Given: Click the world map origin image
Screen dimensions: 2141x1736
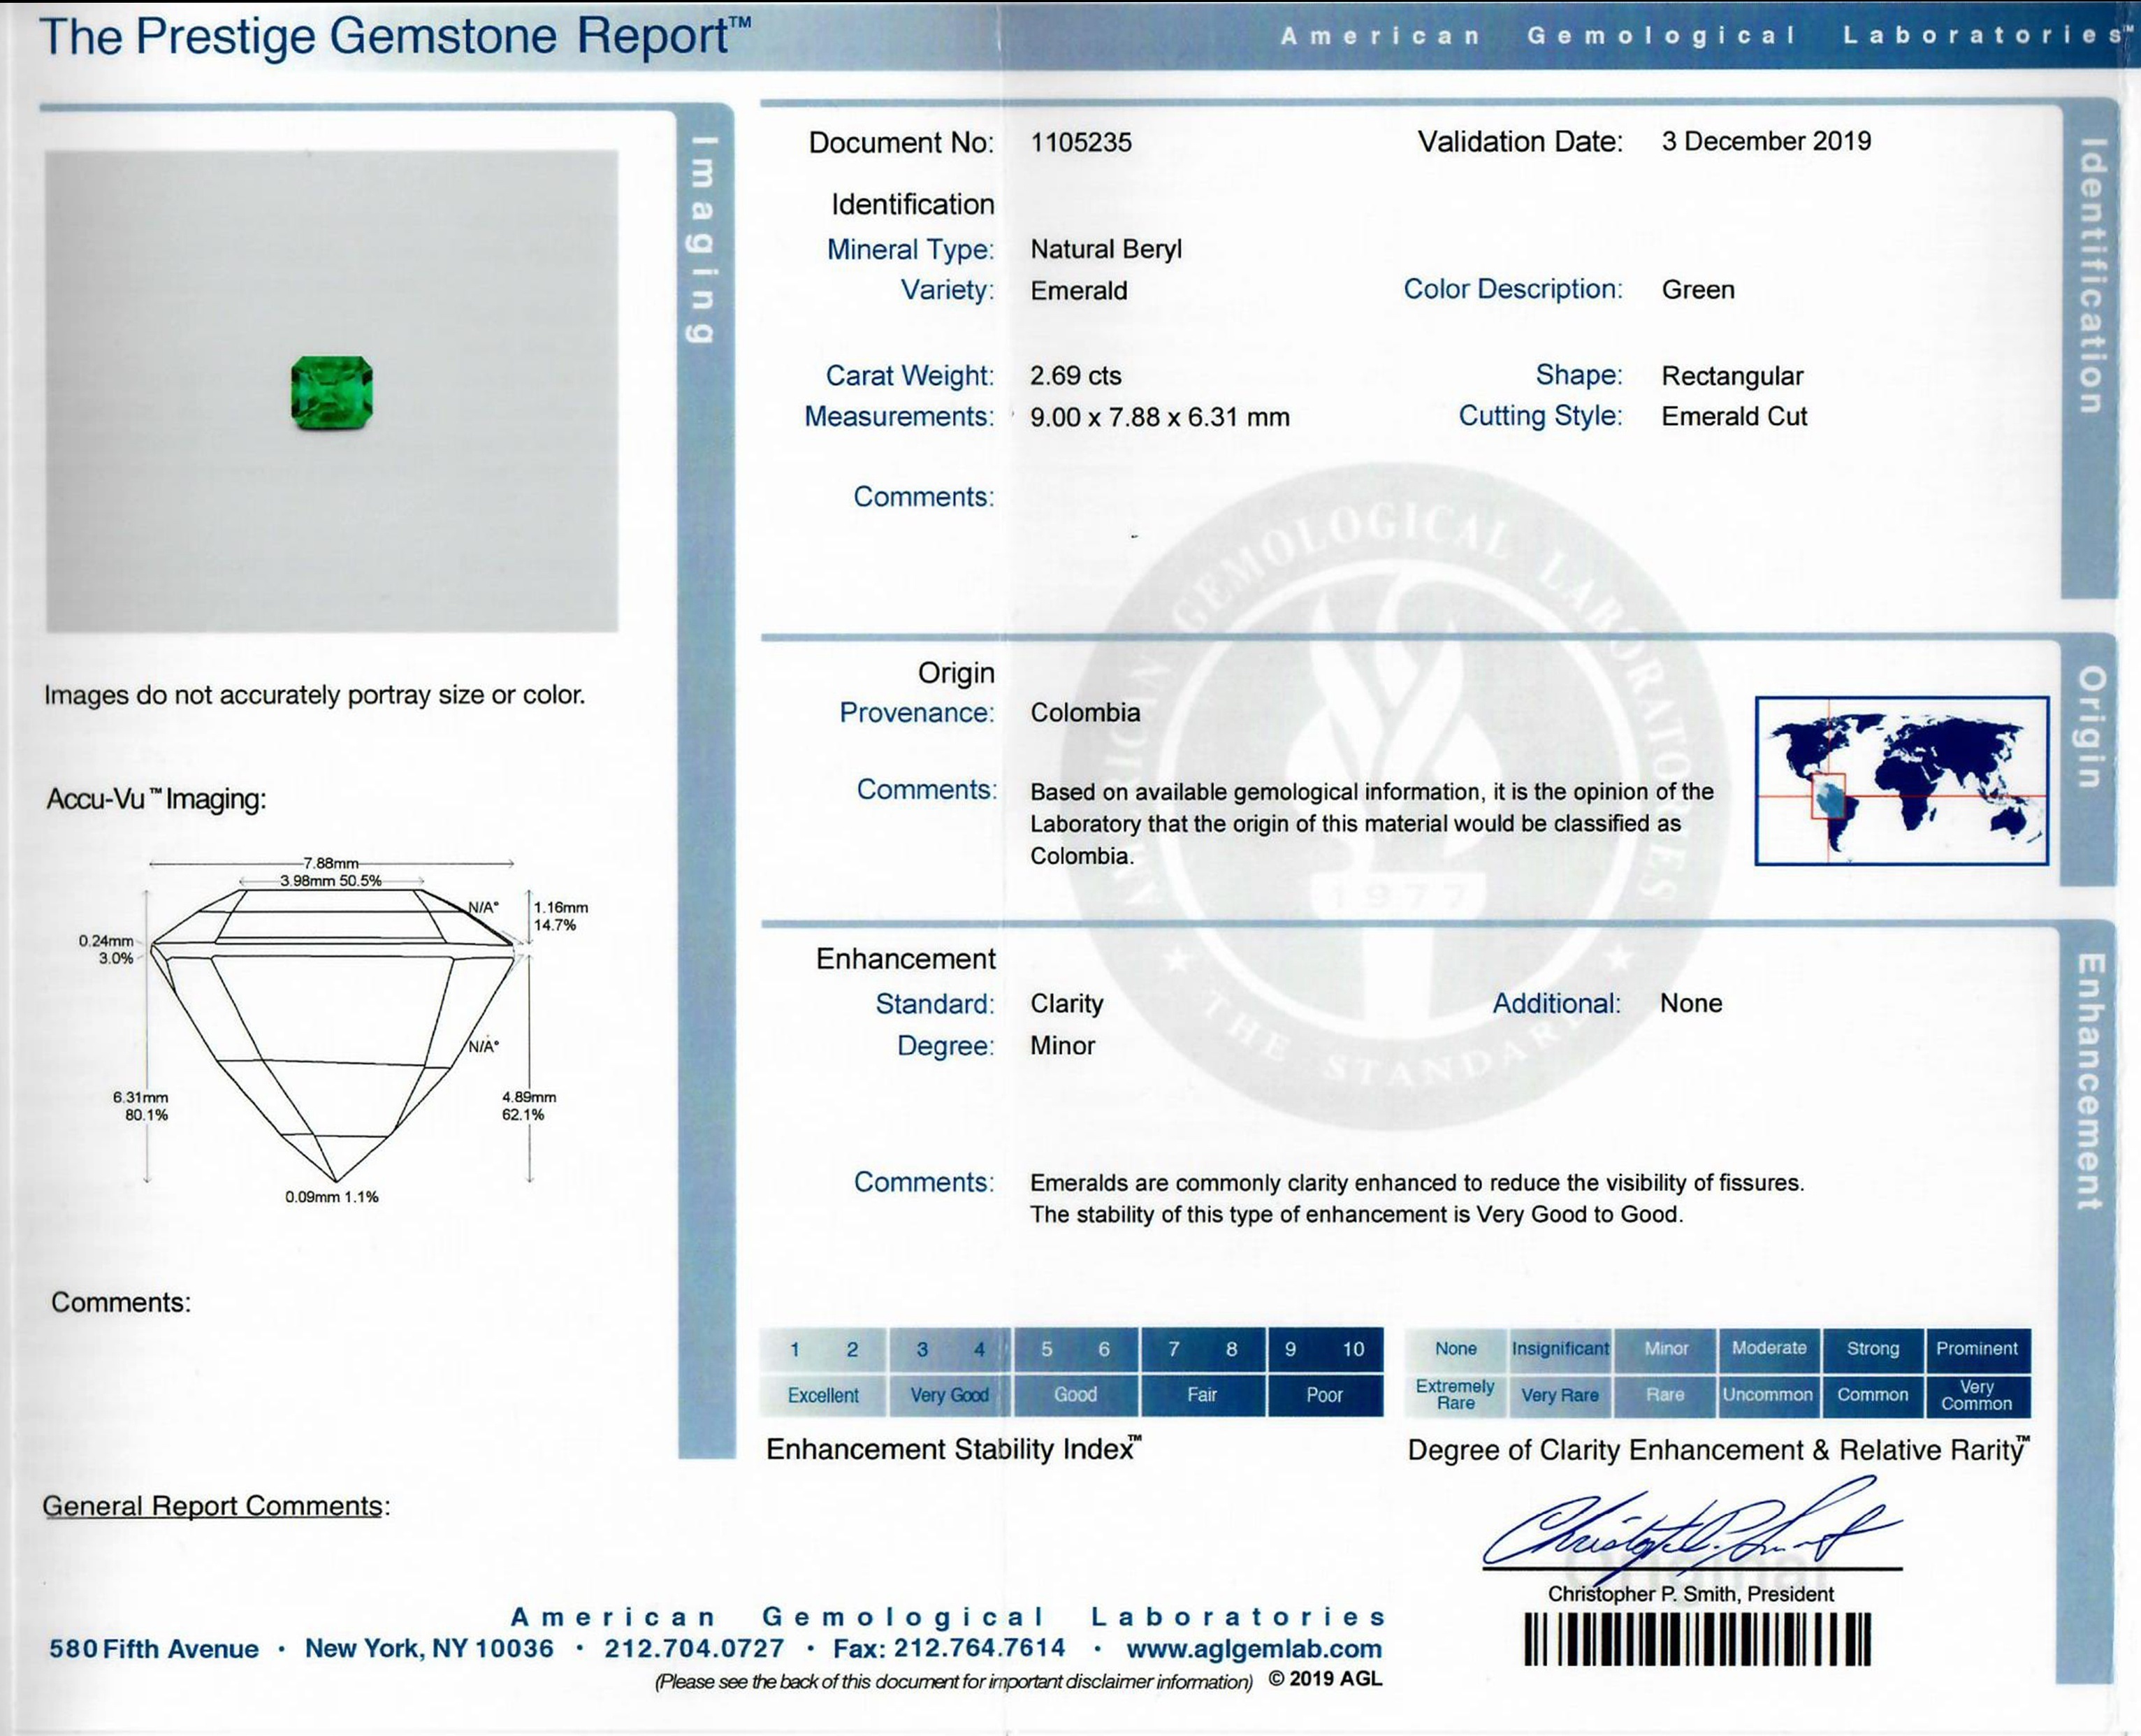Looking at the screenshot, I should coord(1902,781).
